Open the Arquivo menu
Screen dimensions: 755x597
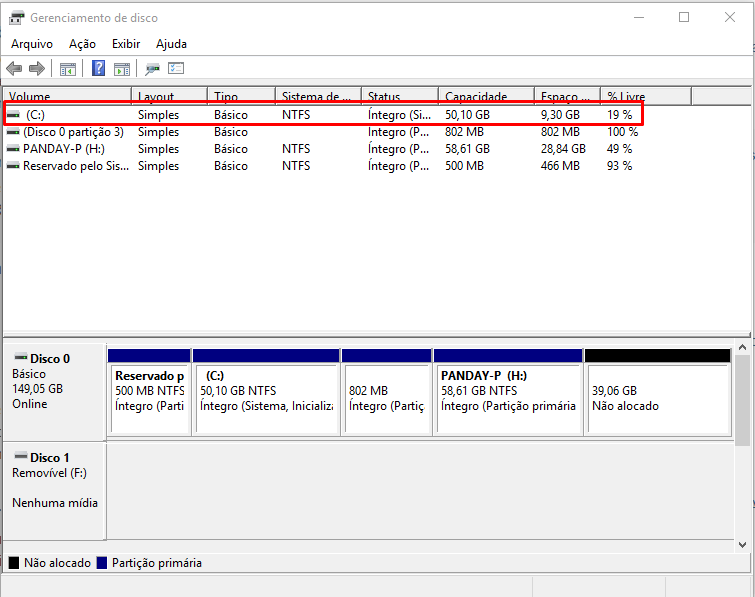pyautogui.click(x=32, y=44)
